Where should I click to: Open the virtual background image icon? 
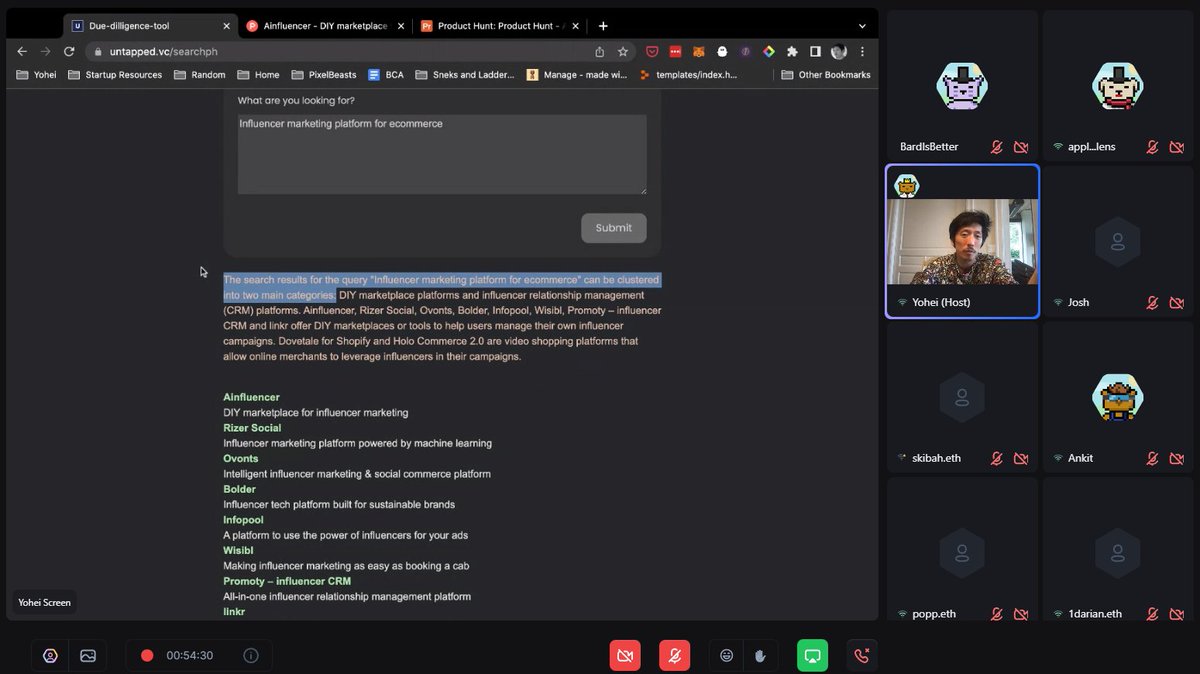coord(88,655)
